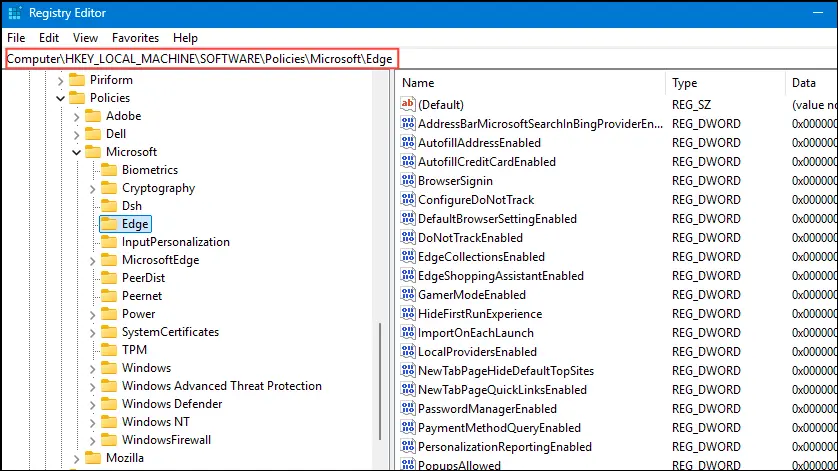This screenshot has height=471, width=838.
Task: Click the Registry Editor app icon in title bar
Action: [13, 13]
